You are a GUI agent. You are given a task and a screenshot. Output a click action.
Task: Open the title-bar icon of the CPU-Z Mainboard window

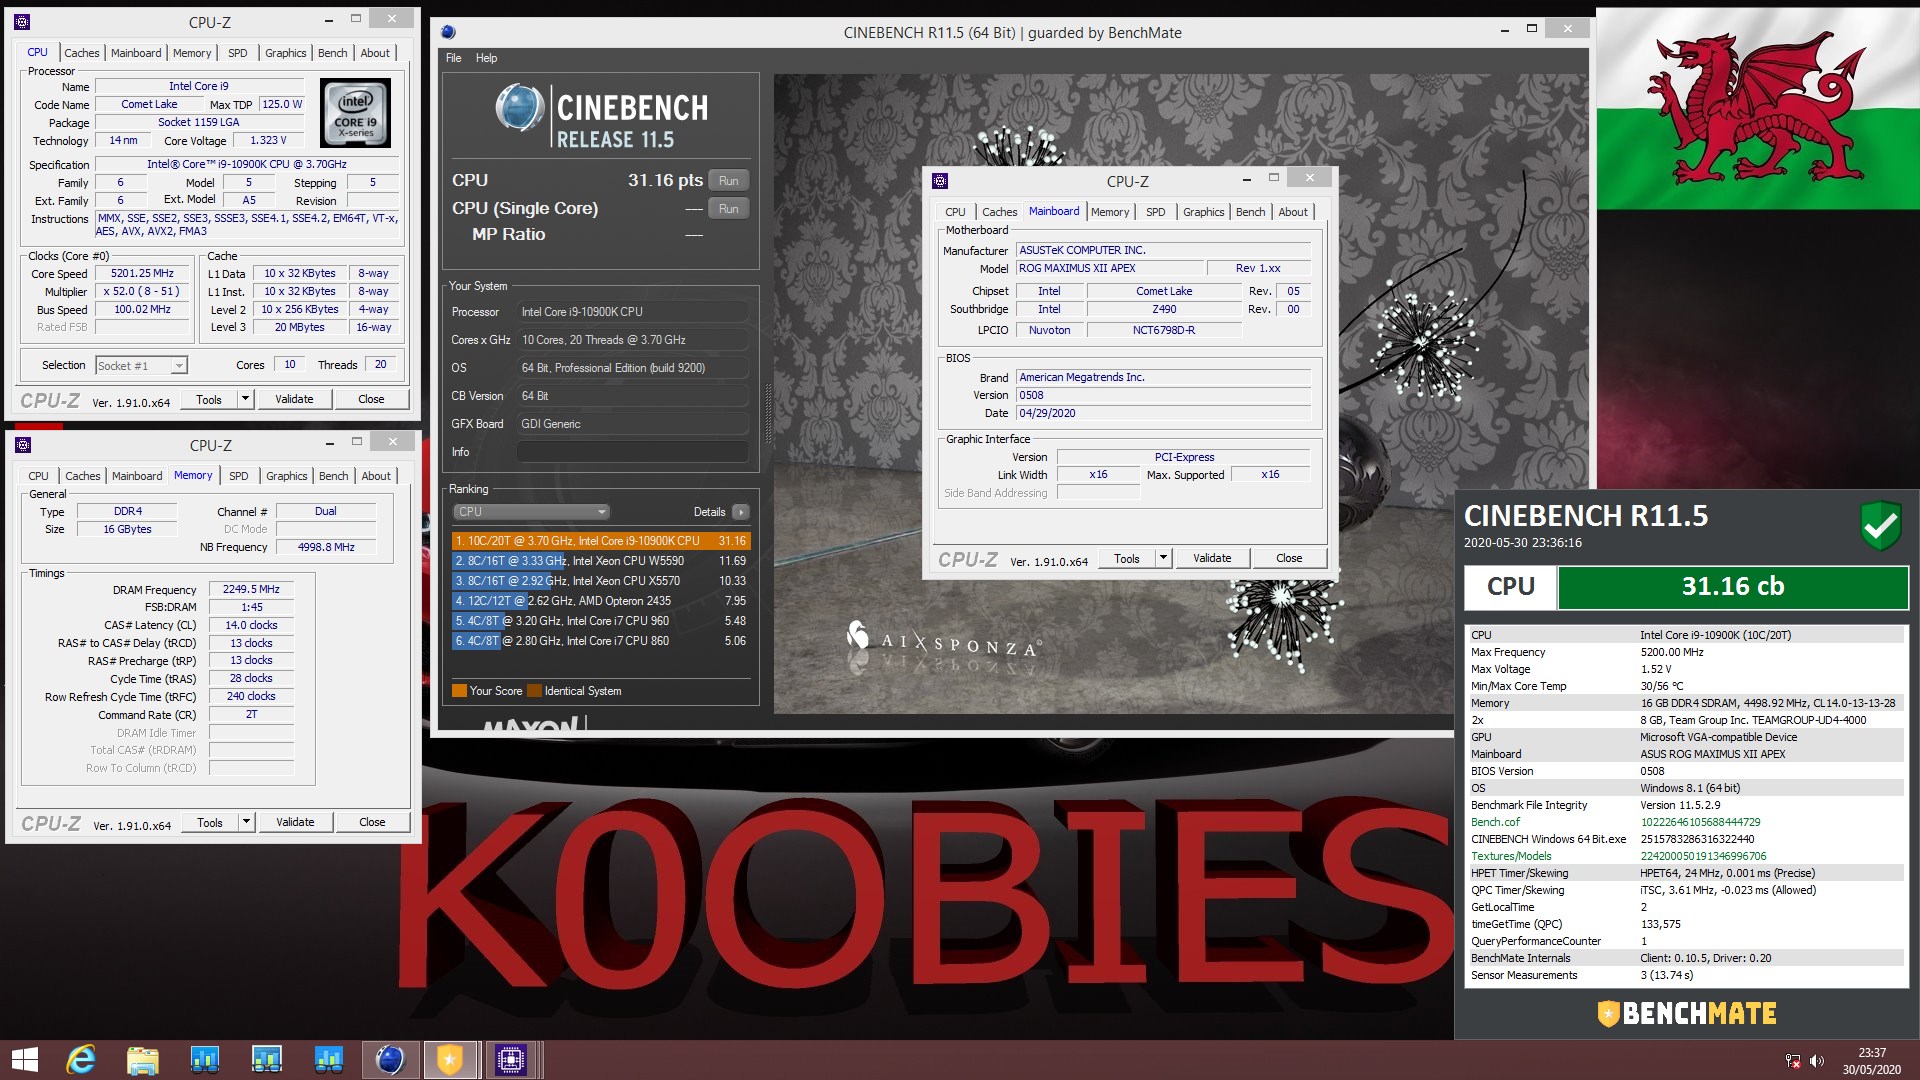pos(939,181)
